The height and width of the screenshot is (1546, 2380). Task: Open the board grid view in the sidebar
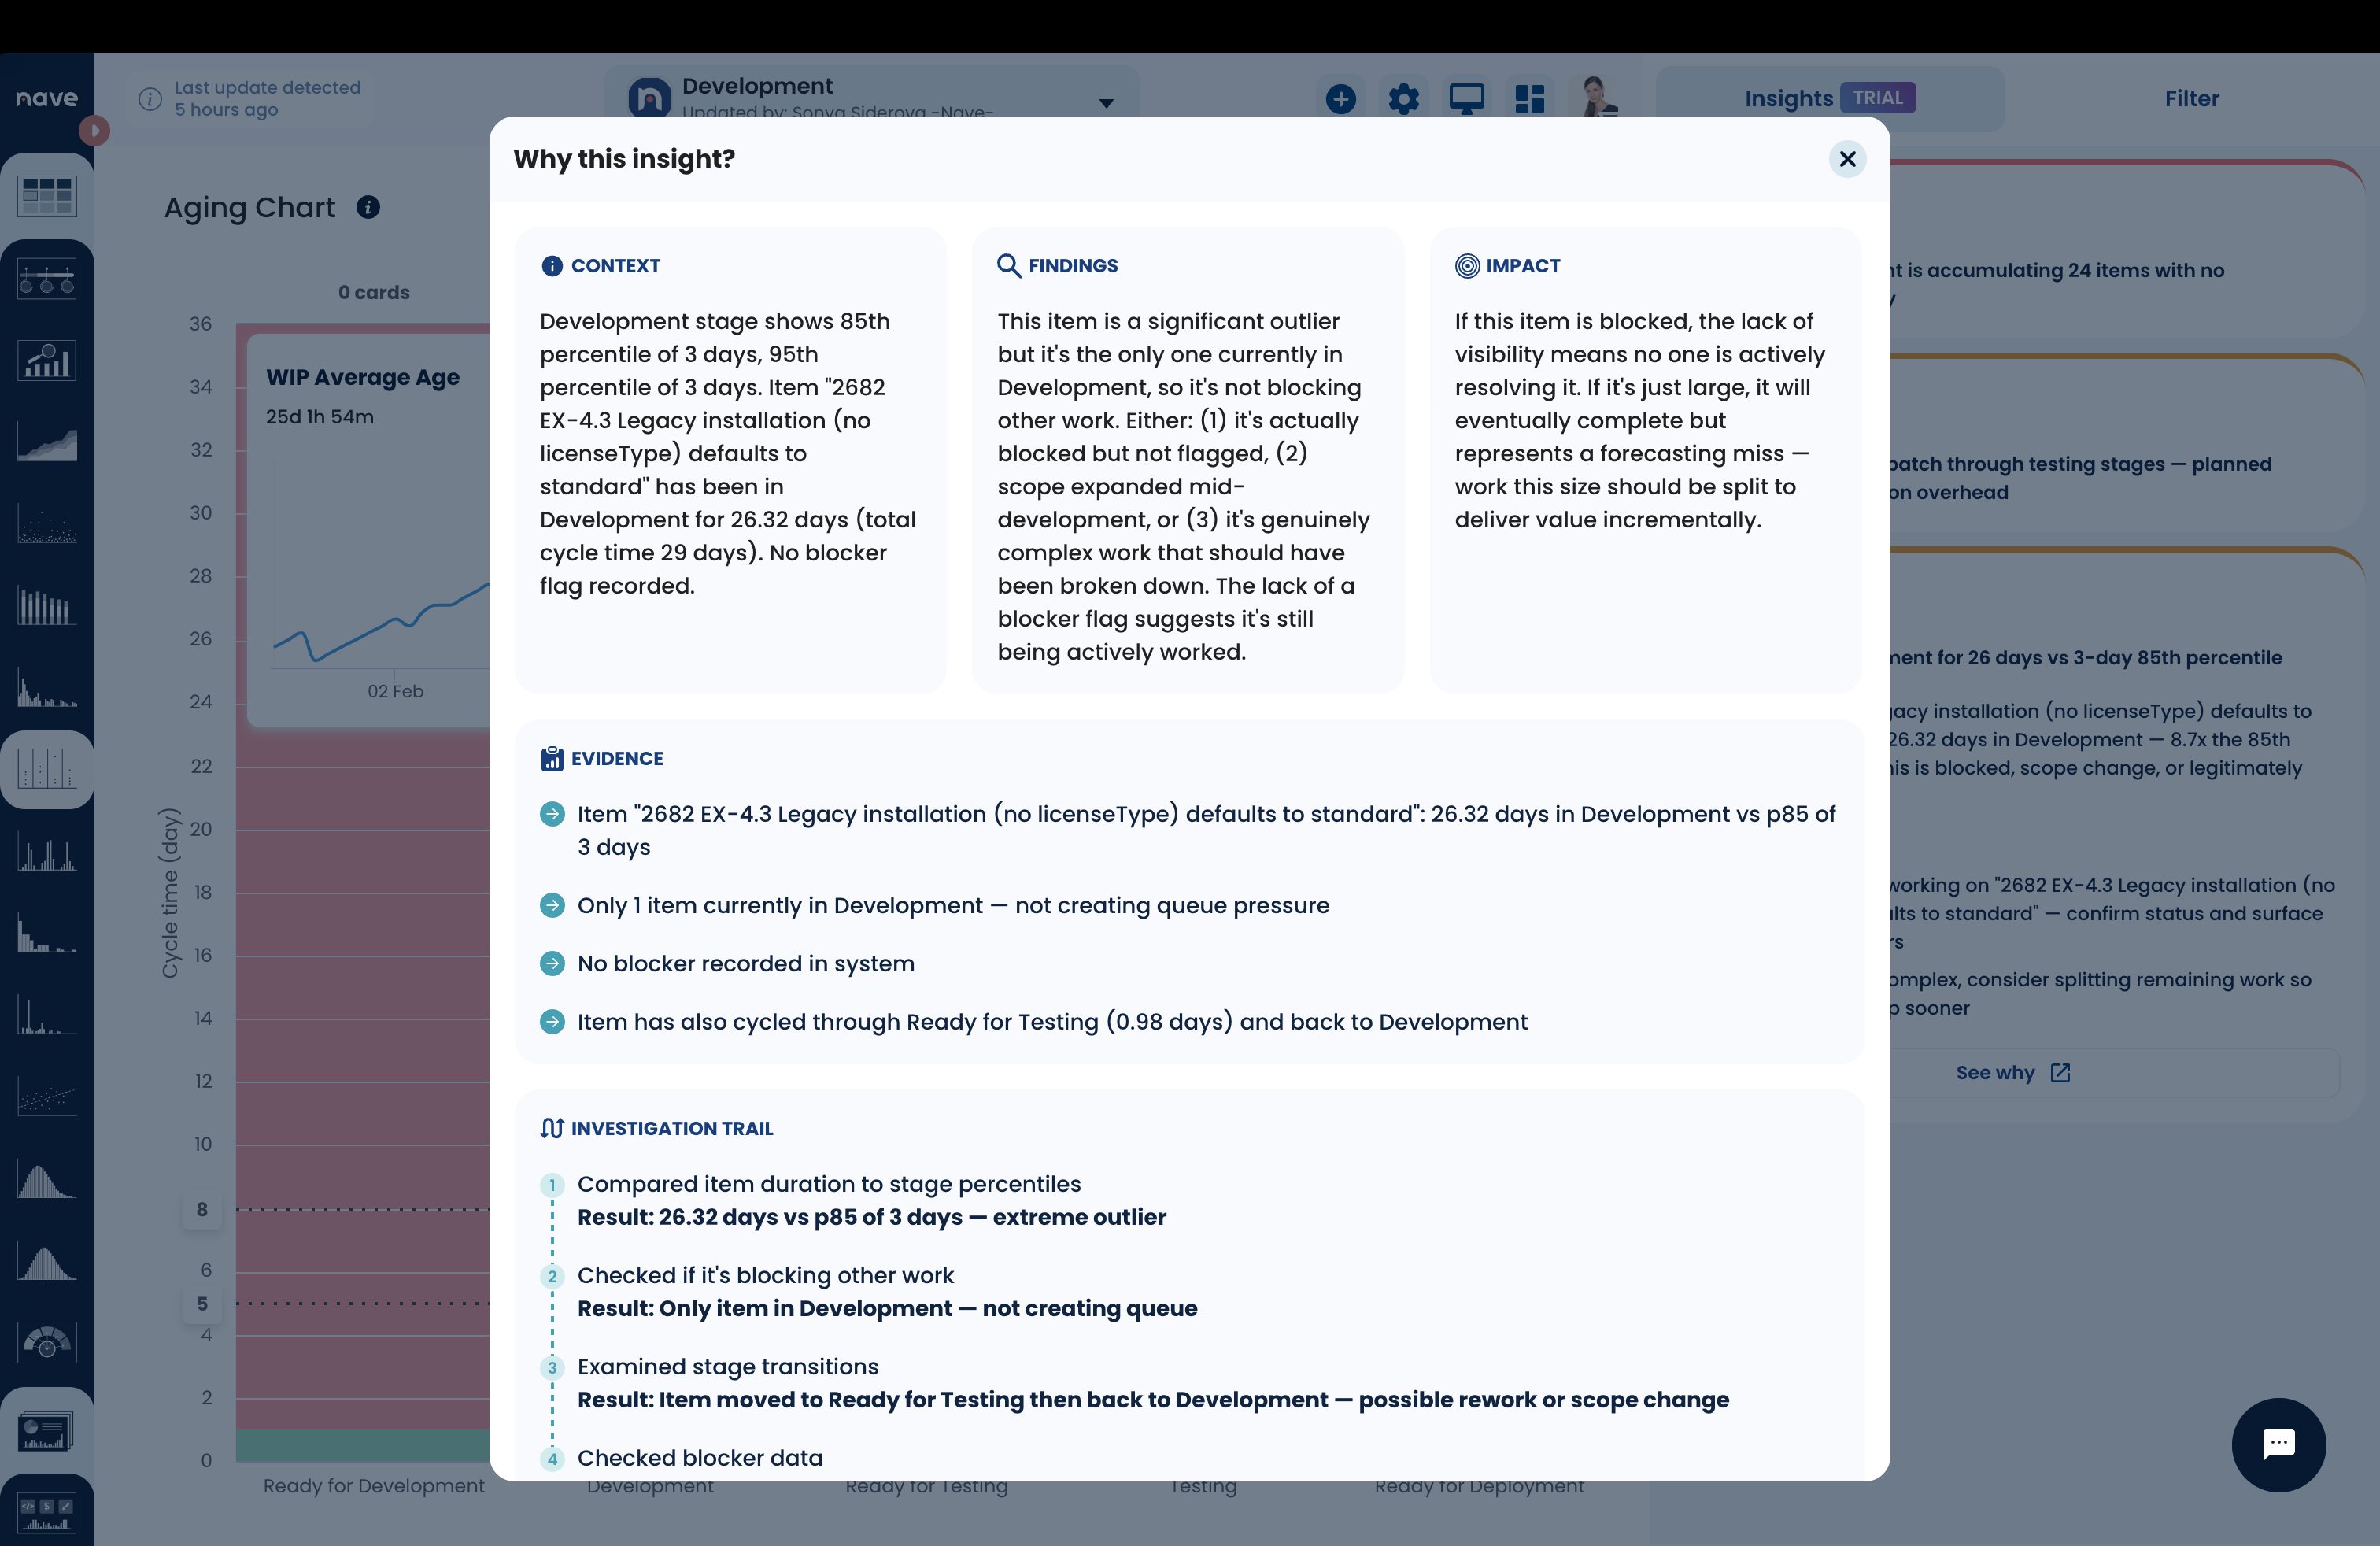[47, 195]
